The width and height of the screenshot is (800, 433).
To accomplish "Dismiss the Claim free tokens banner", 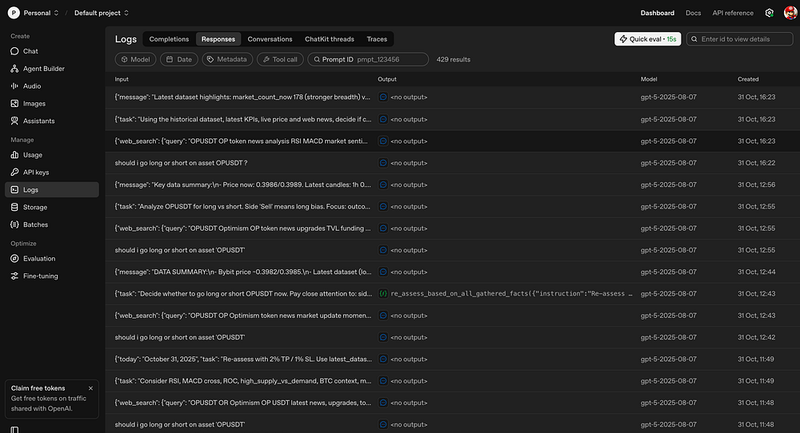I will pyautogui.click(x=90, y=388).
